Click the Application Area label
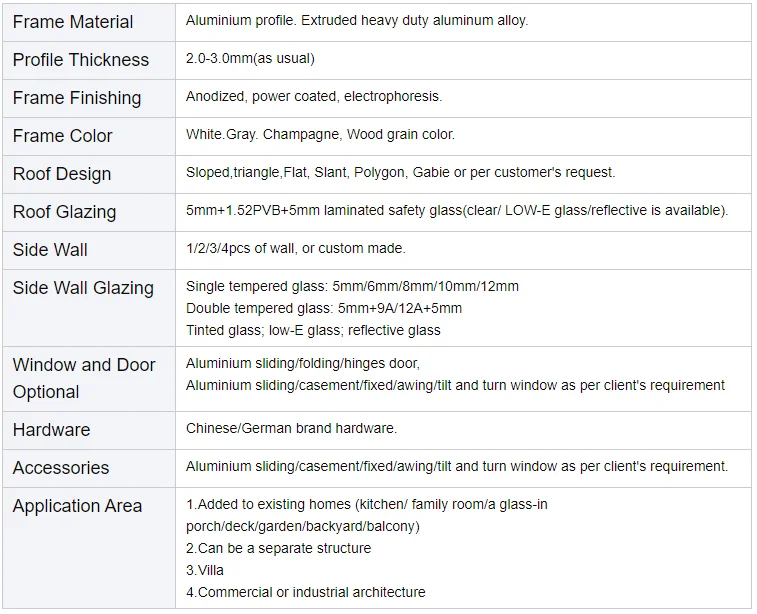 pyautogui.click(x=78, y=506)
